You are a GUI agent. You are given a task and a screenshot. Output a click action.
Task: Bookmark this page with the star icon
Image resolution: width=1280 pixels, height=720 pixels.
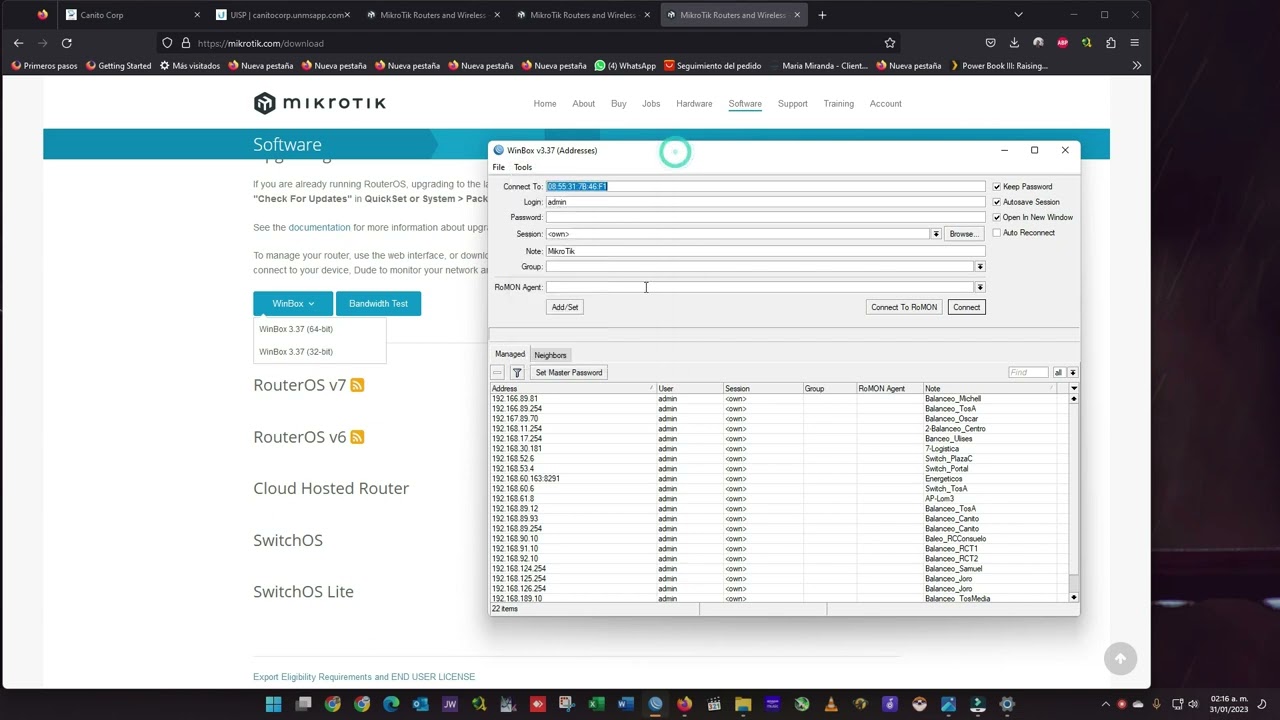889,43
